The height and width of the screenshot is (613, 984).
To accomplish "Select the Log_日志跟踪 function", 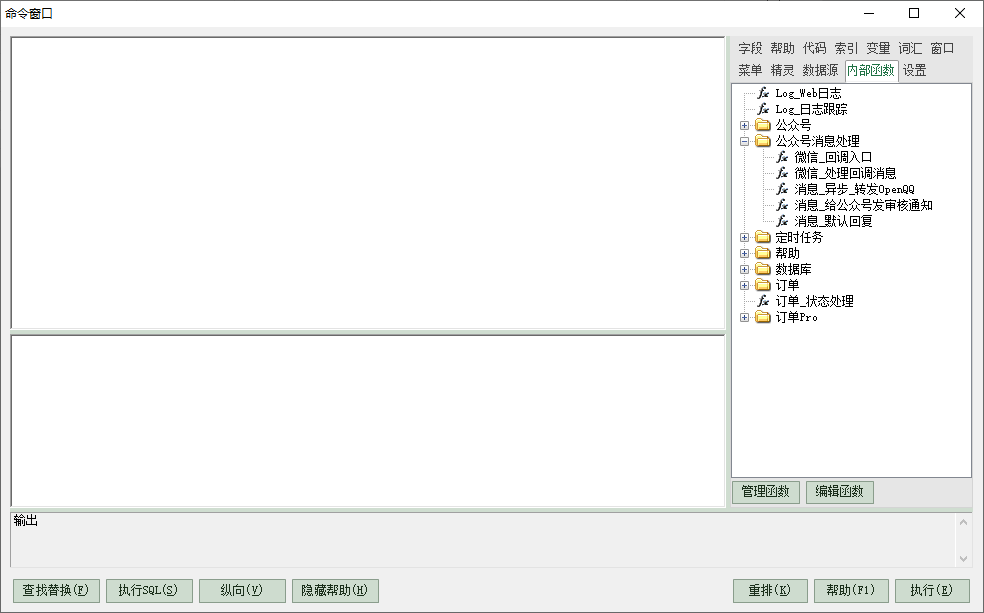I will click(x=811, y=109).
